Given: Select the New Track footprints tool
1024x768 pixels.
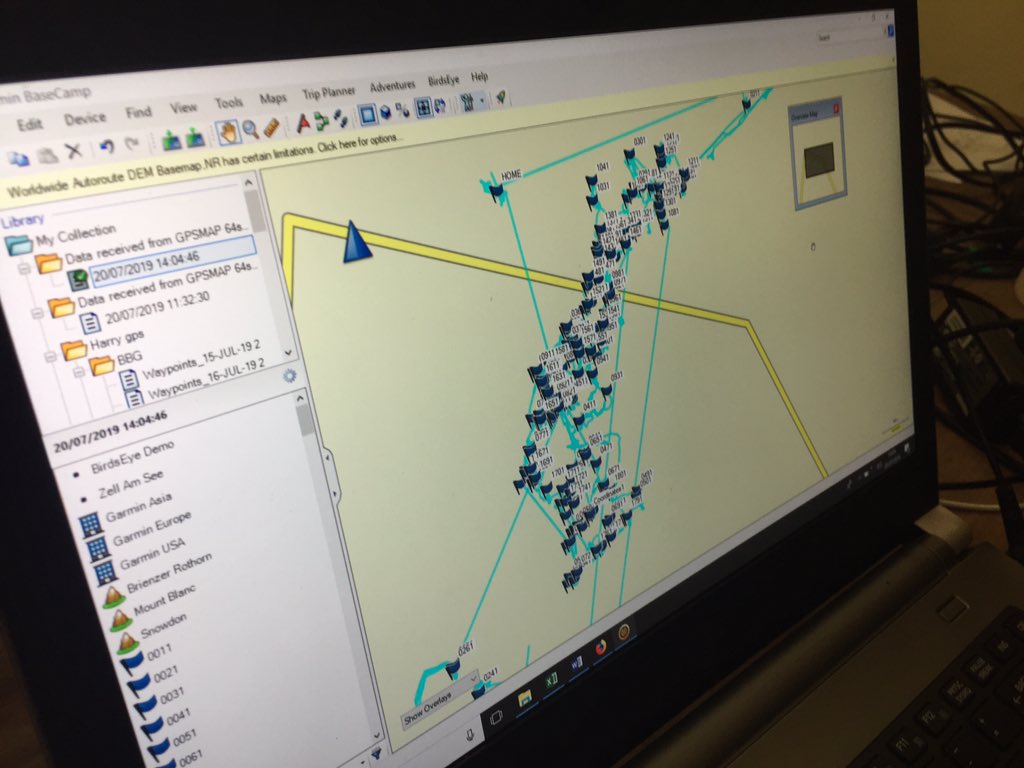Looking at the screenshot, I should [x=340, y=118].
